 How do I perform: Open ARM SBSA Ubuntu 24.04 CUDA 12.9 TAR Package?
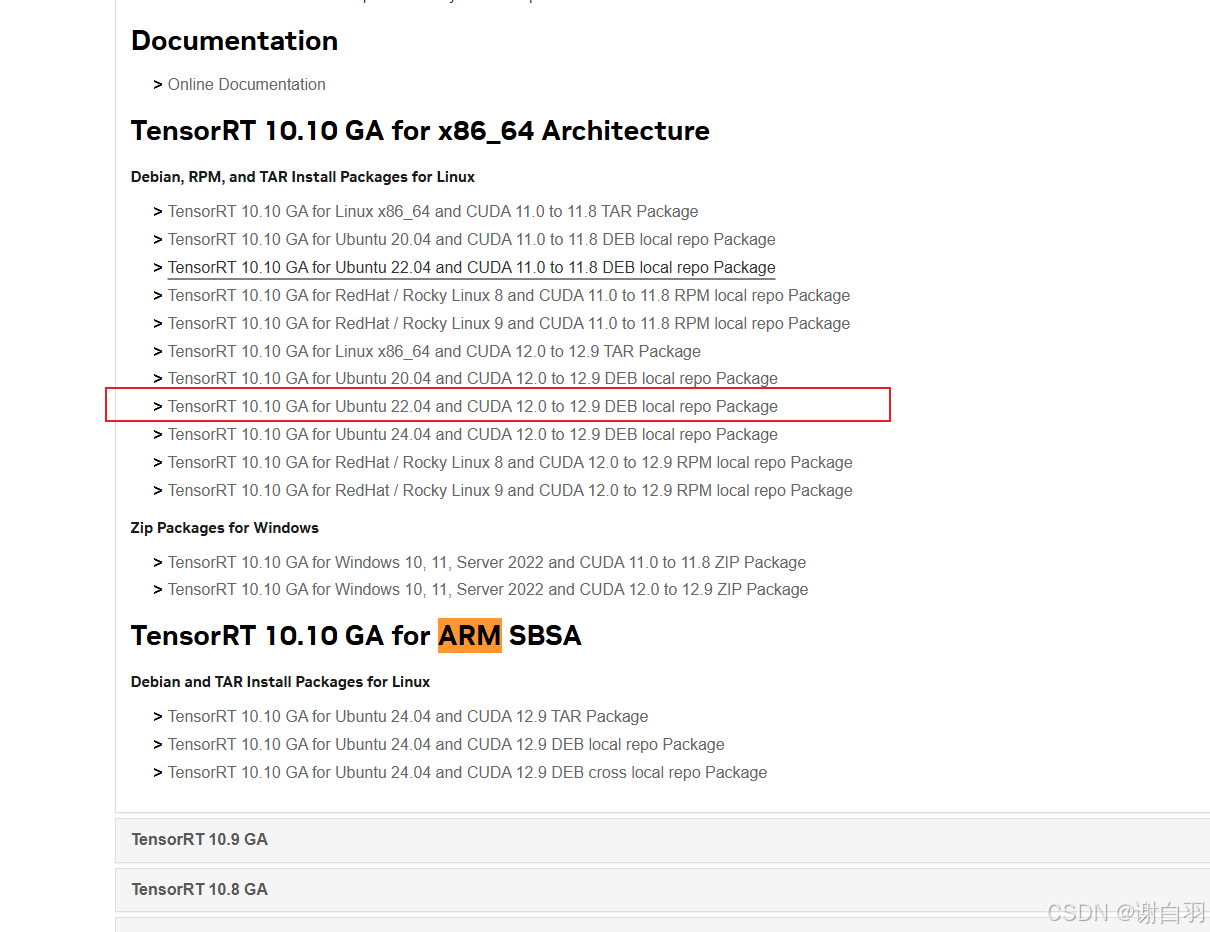point(408,717)
